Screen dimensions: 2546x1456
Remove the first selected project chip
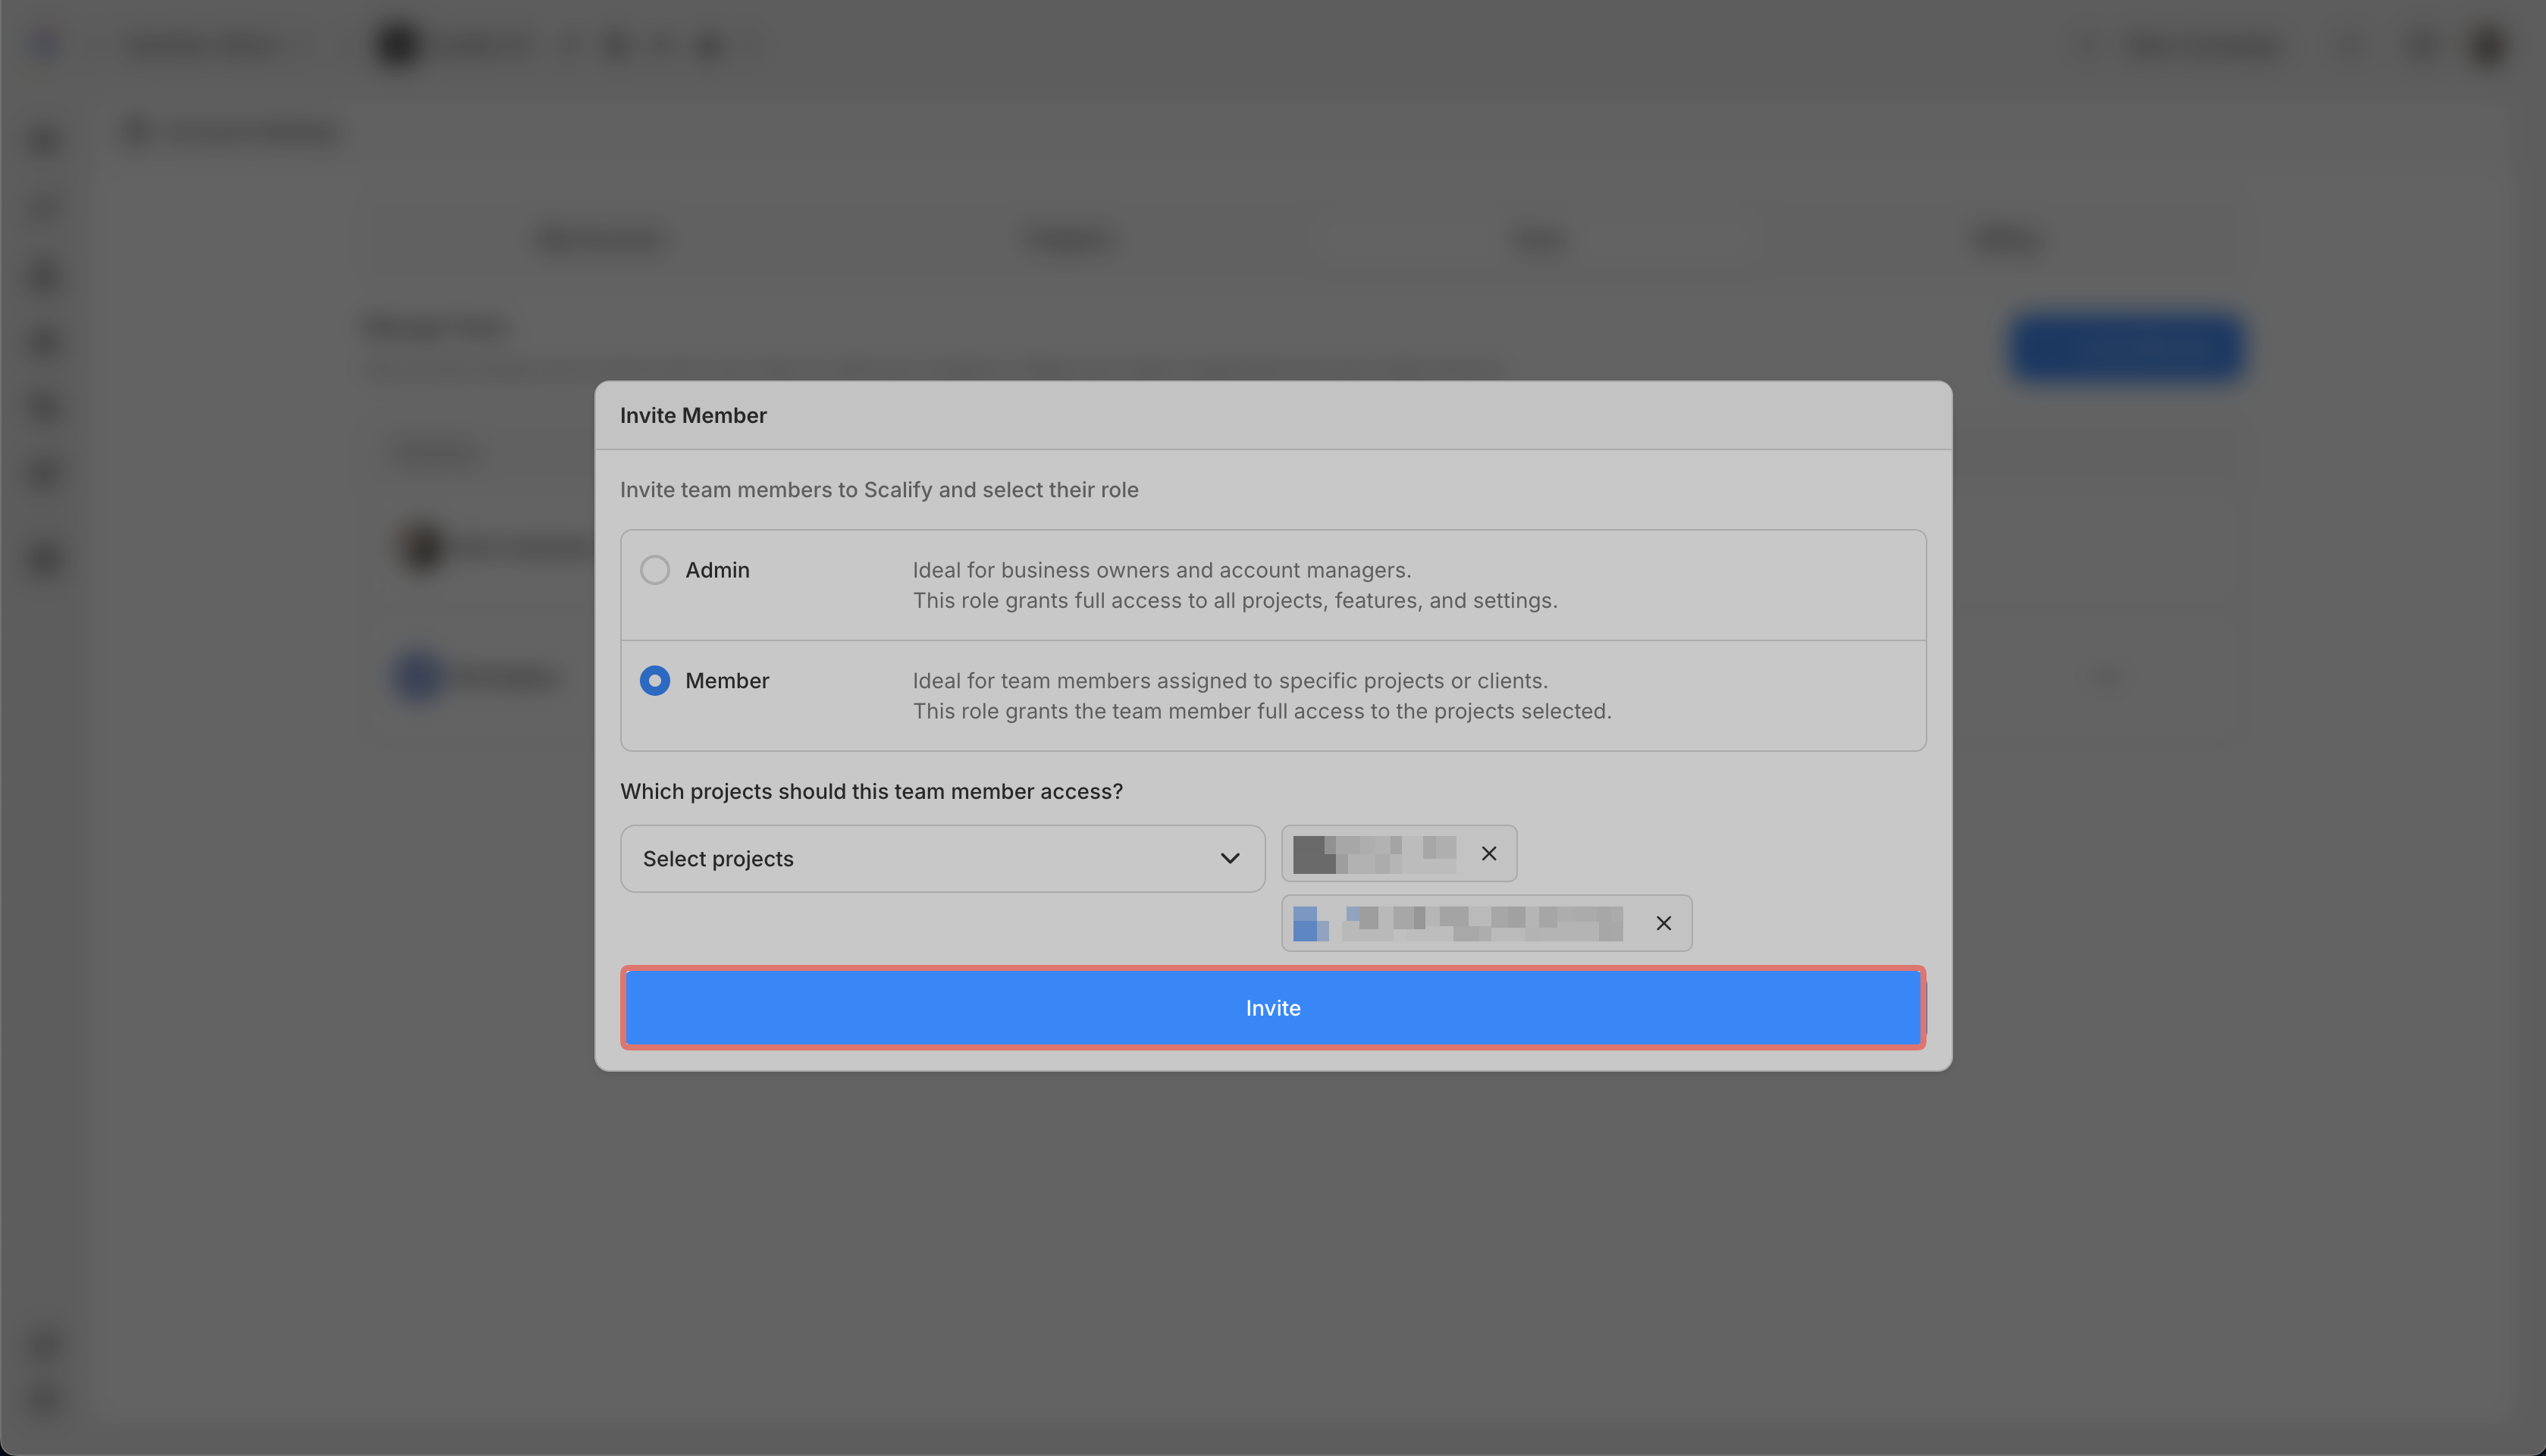[x=1488, y=853]
